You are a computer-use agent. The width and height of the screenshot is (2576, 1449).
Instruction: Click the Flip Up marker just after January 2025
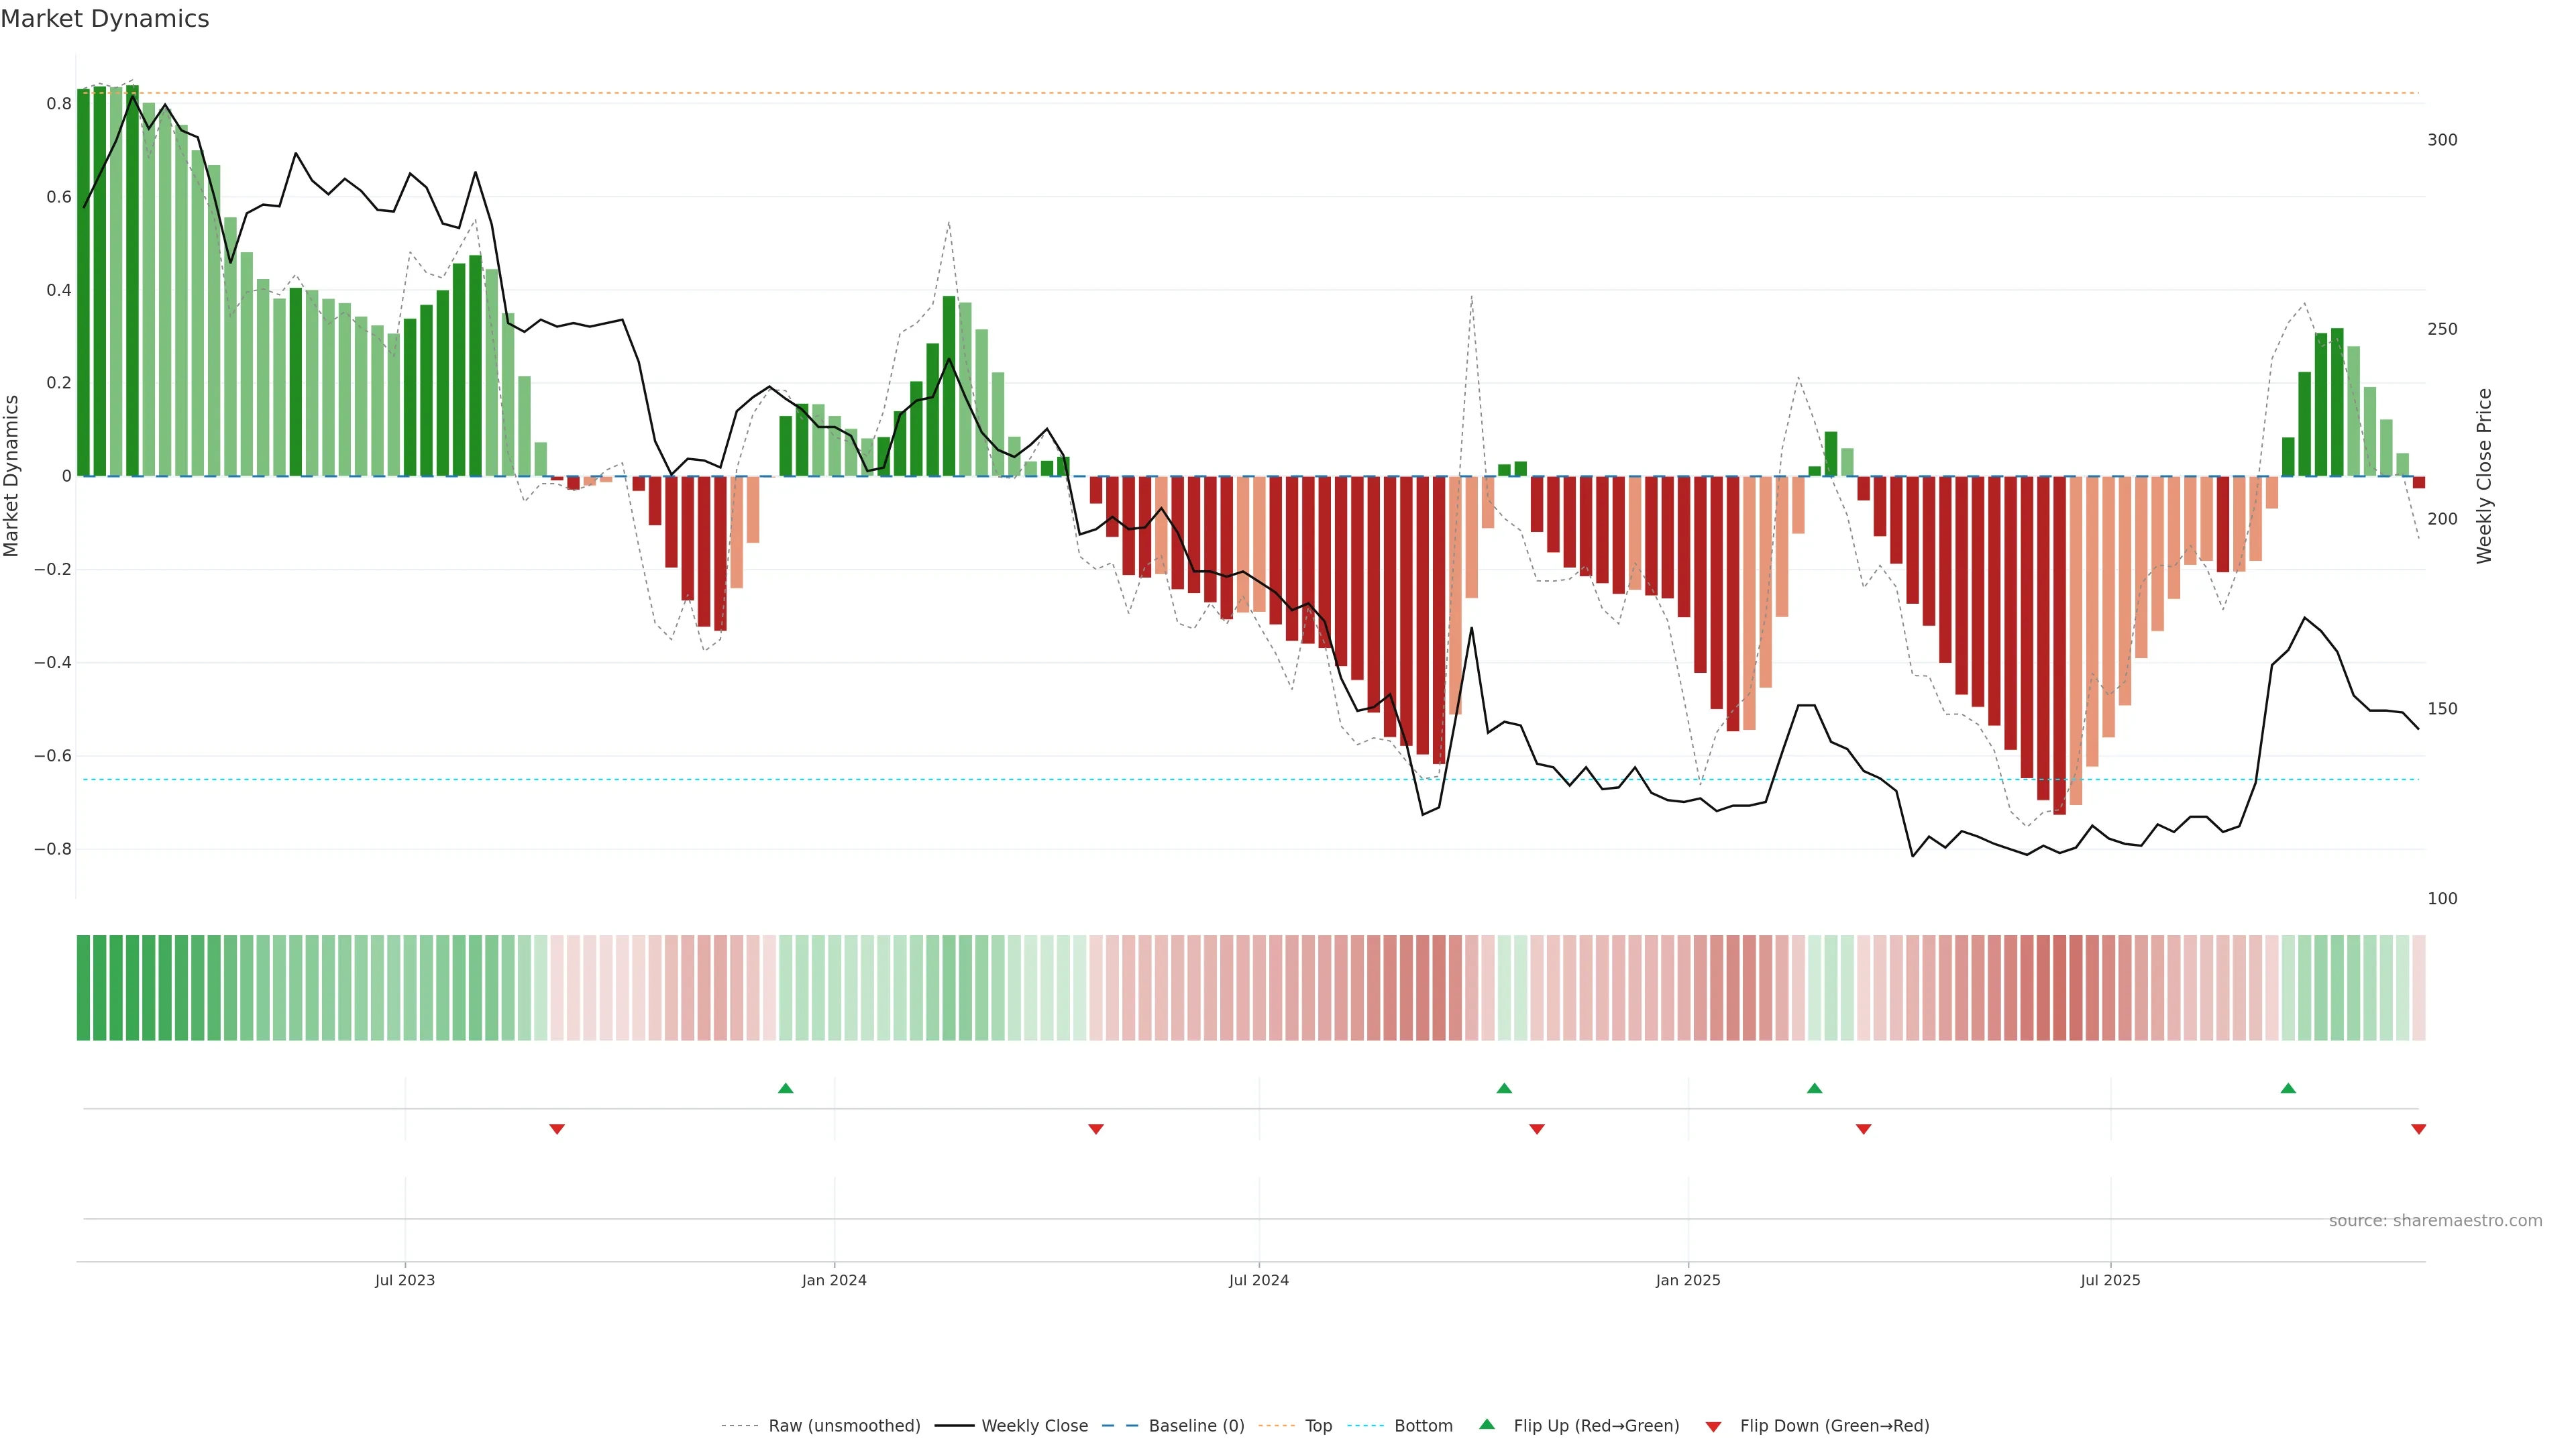[1814, 1088]
